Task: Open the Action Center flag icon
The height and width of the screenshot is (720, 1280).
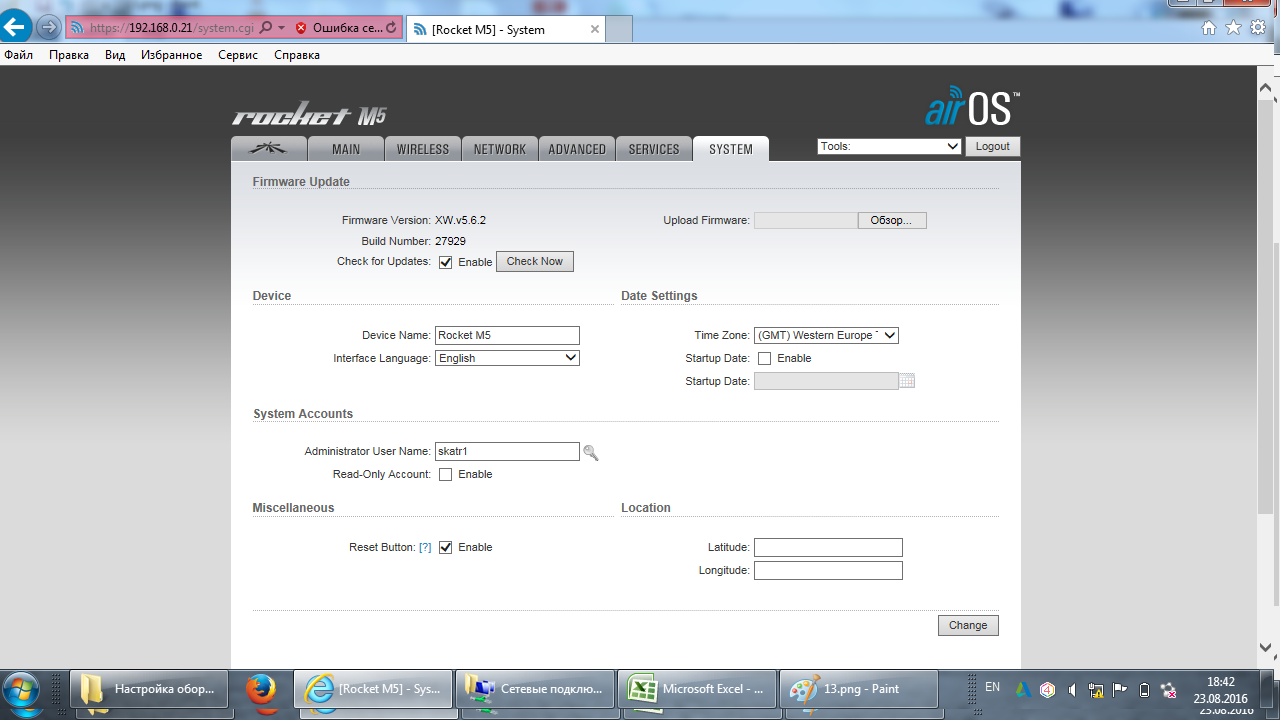Action: [1120, 690]
